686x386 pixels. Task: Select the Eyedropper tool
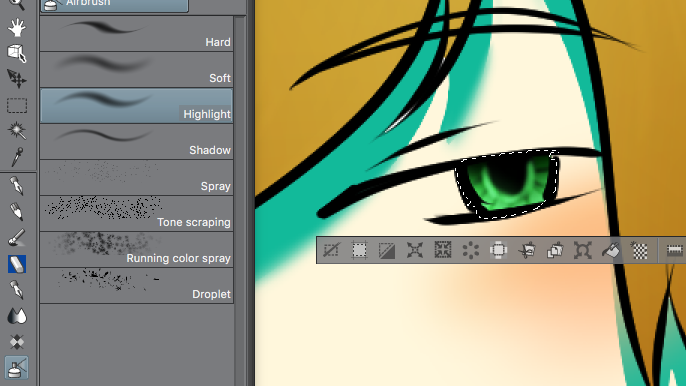(17, 157)
